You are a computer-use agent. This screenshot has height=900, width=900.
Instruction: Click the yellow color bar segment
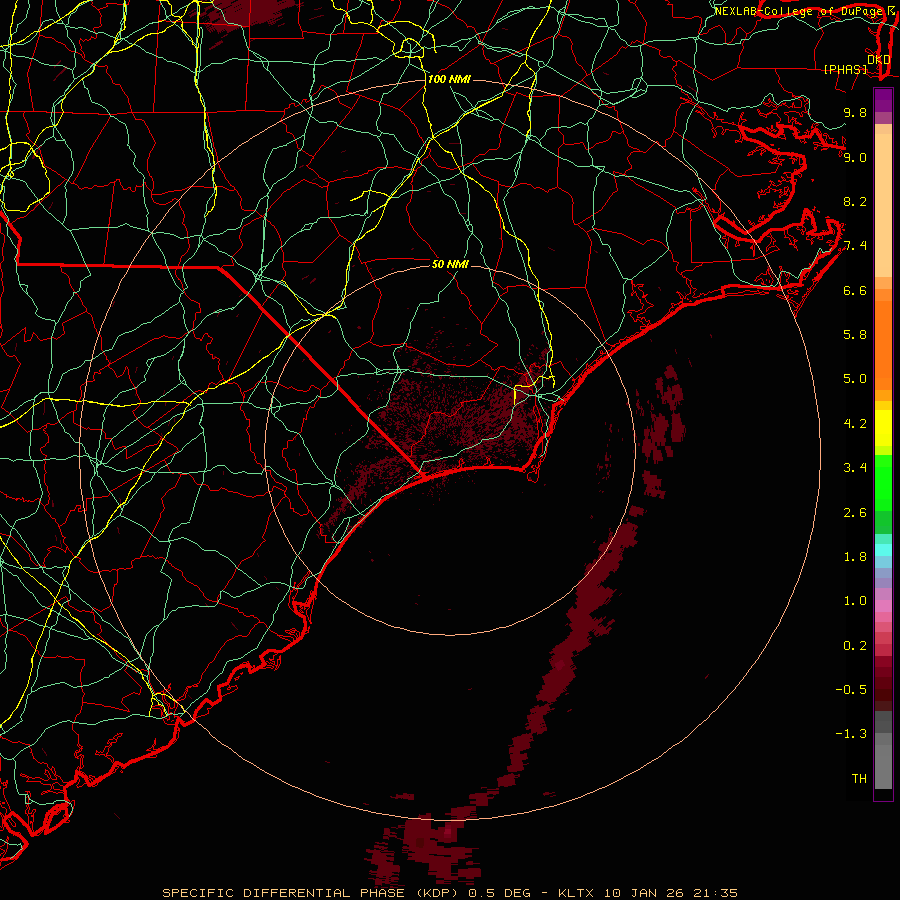883,428
